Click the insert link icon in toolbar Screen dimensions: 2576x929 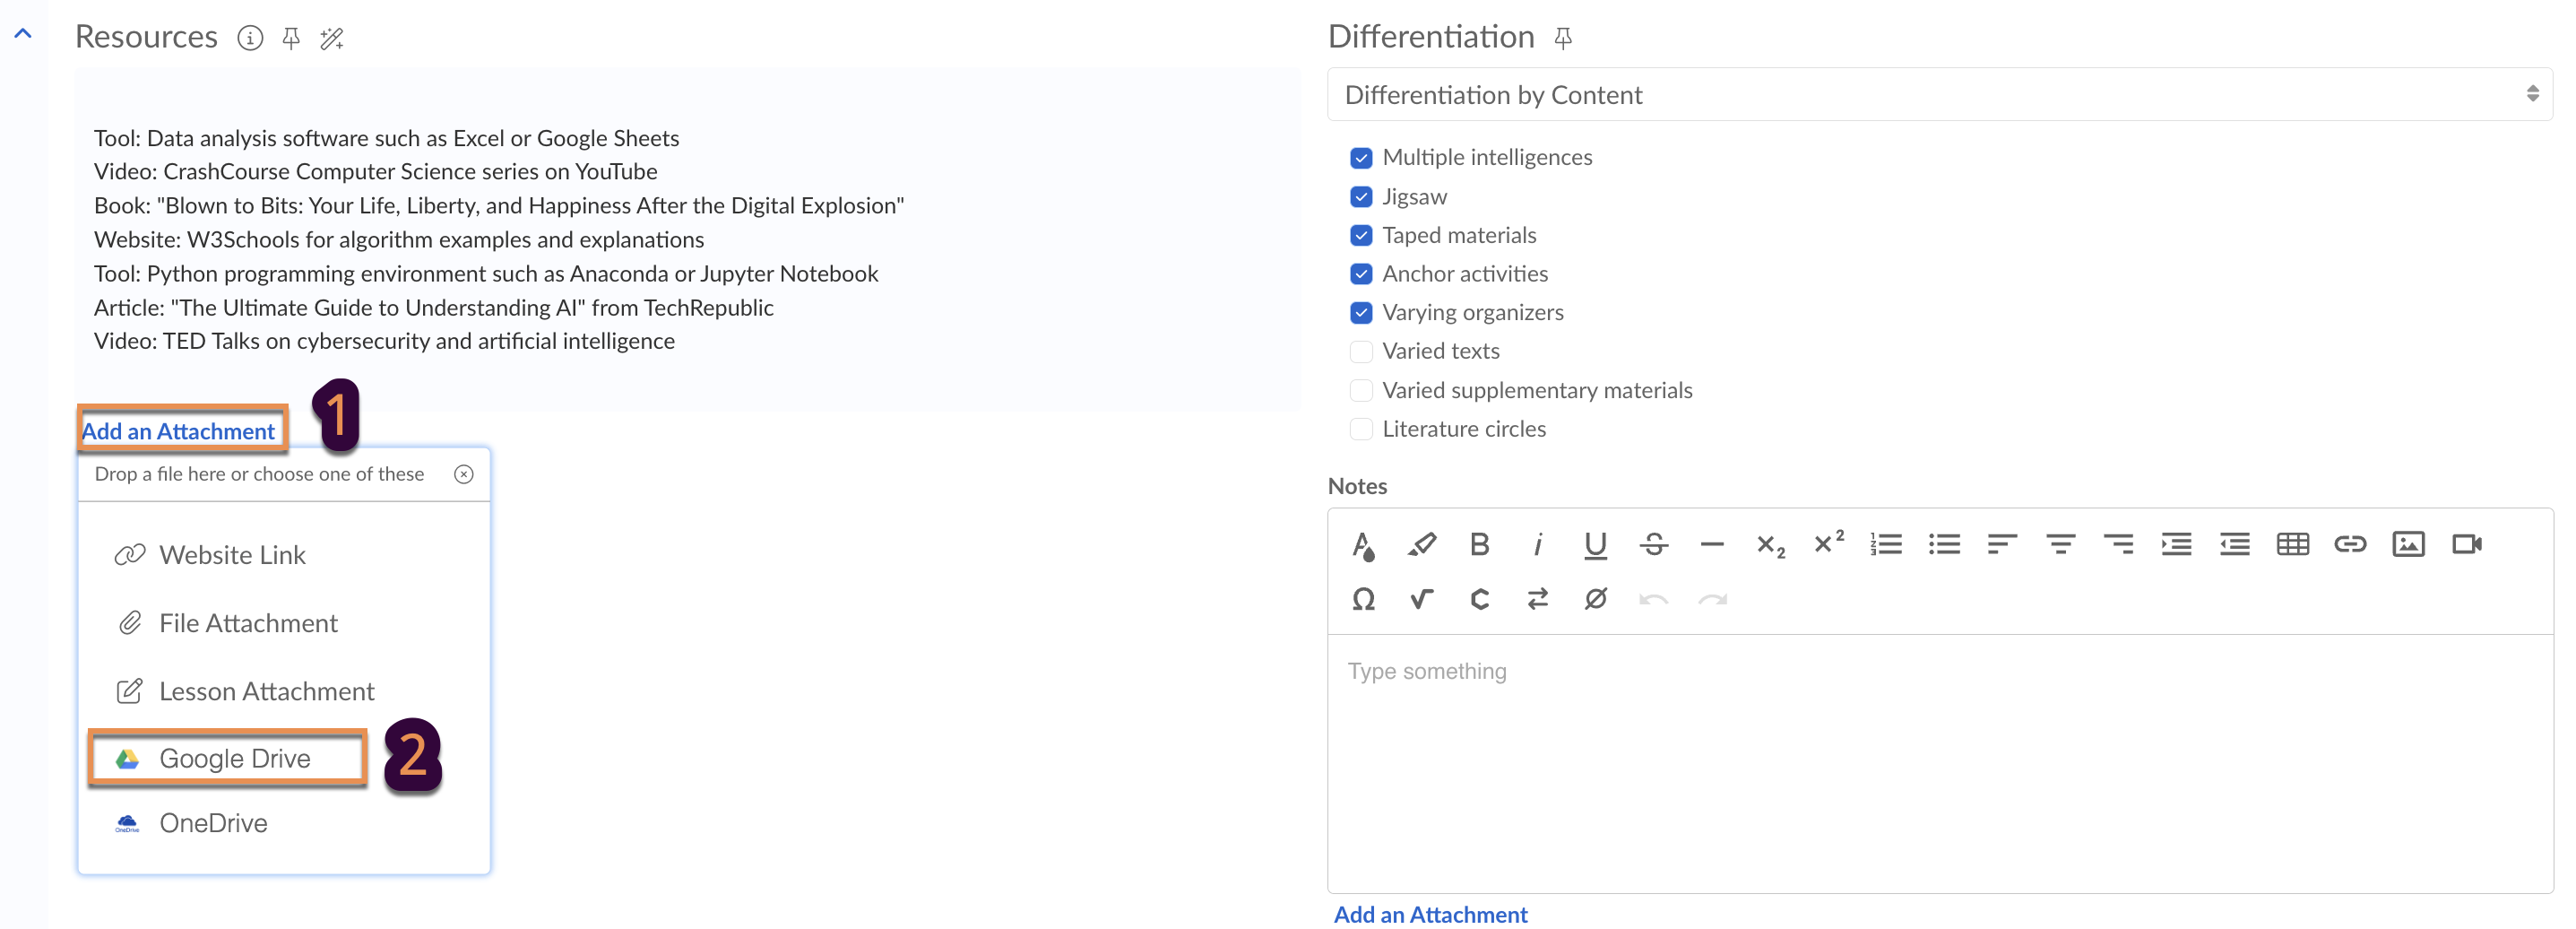pyautogui.click(x=2350, y=544)
